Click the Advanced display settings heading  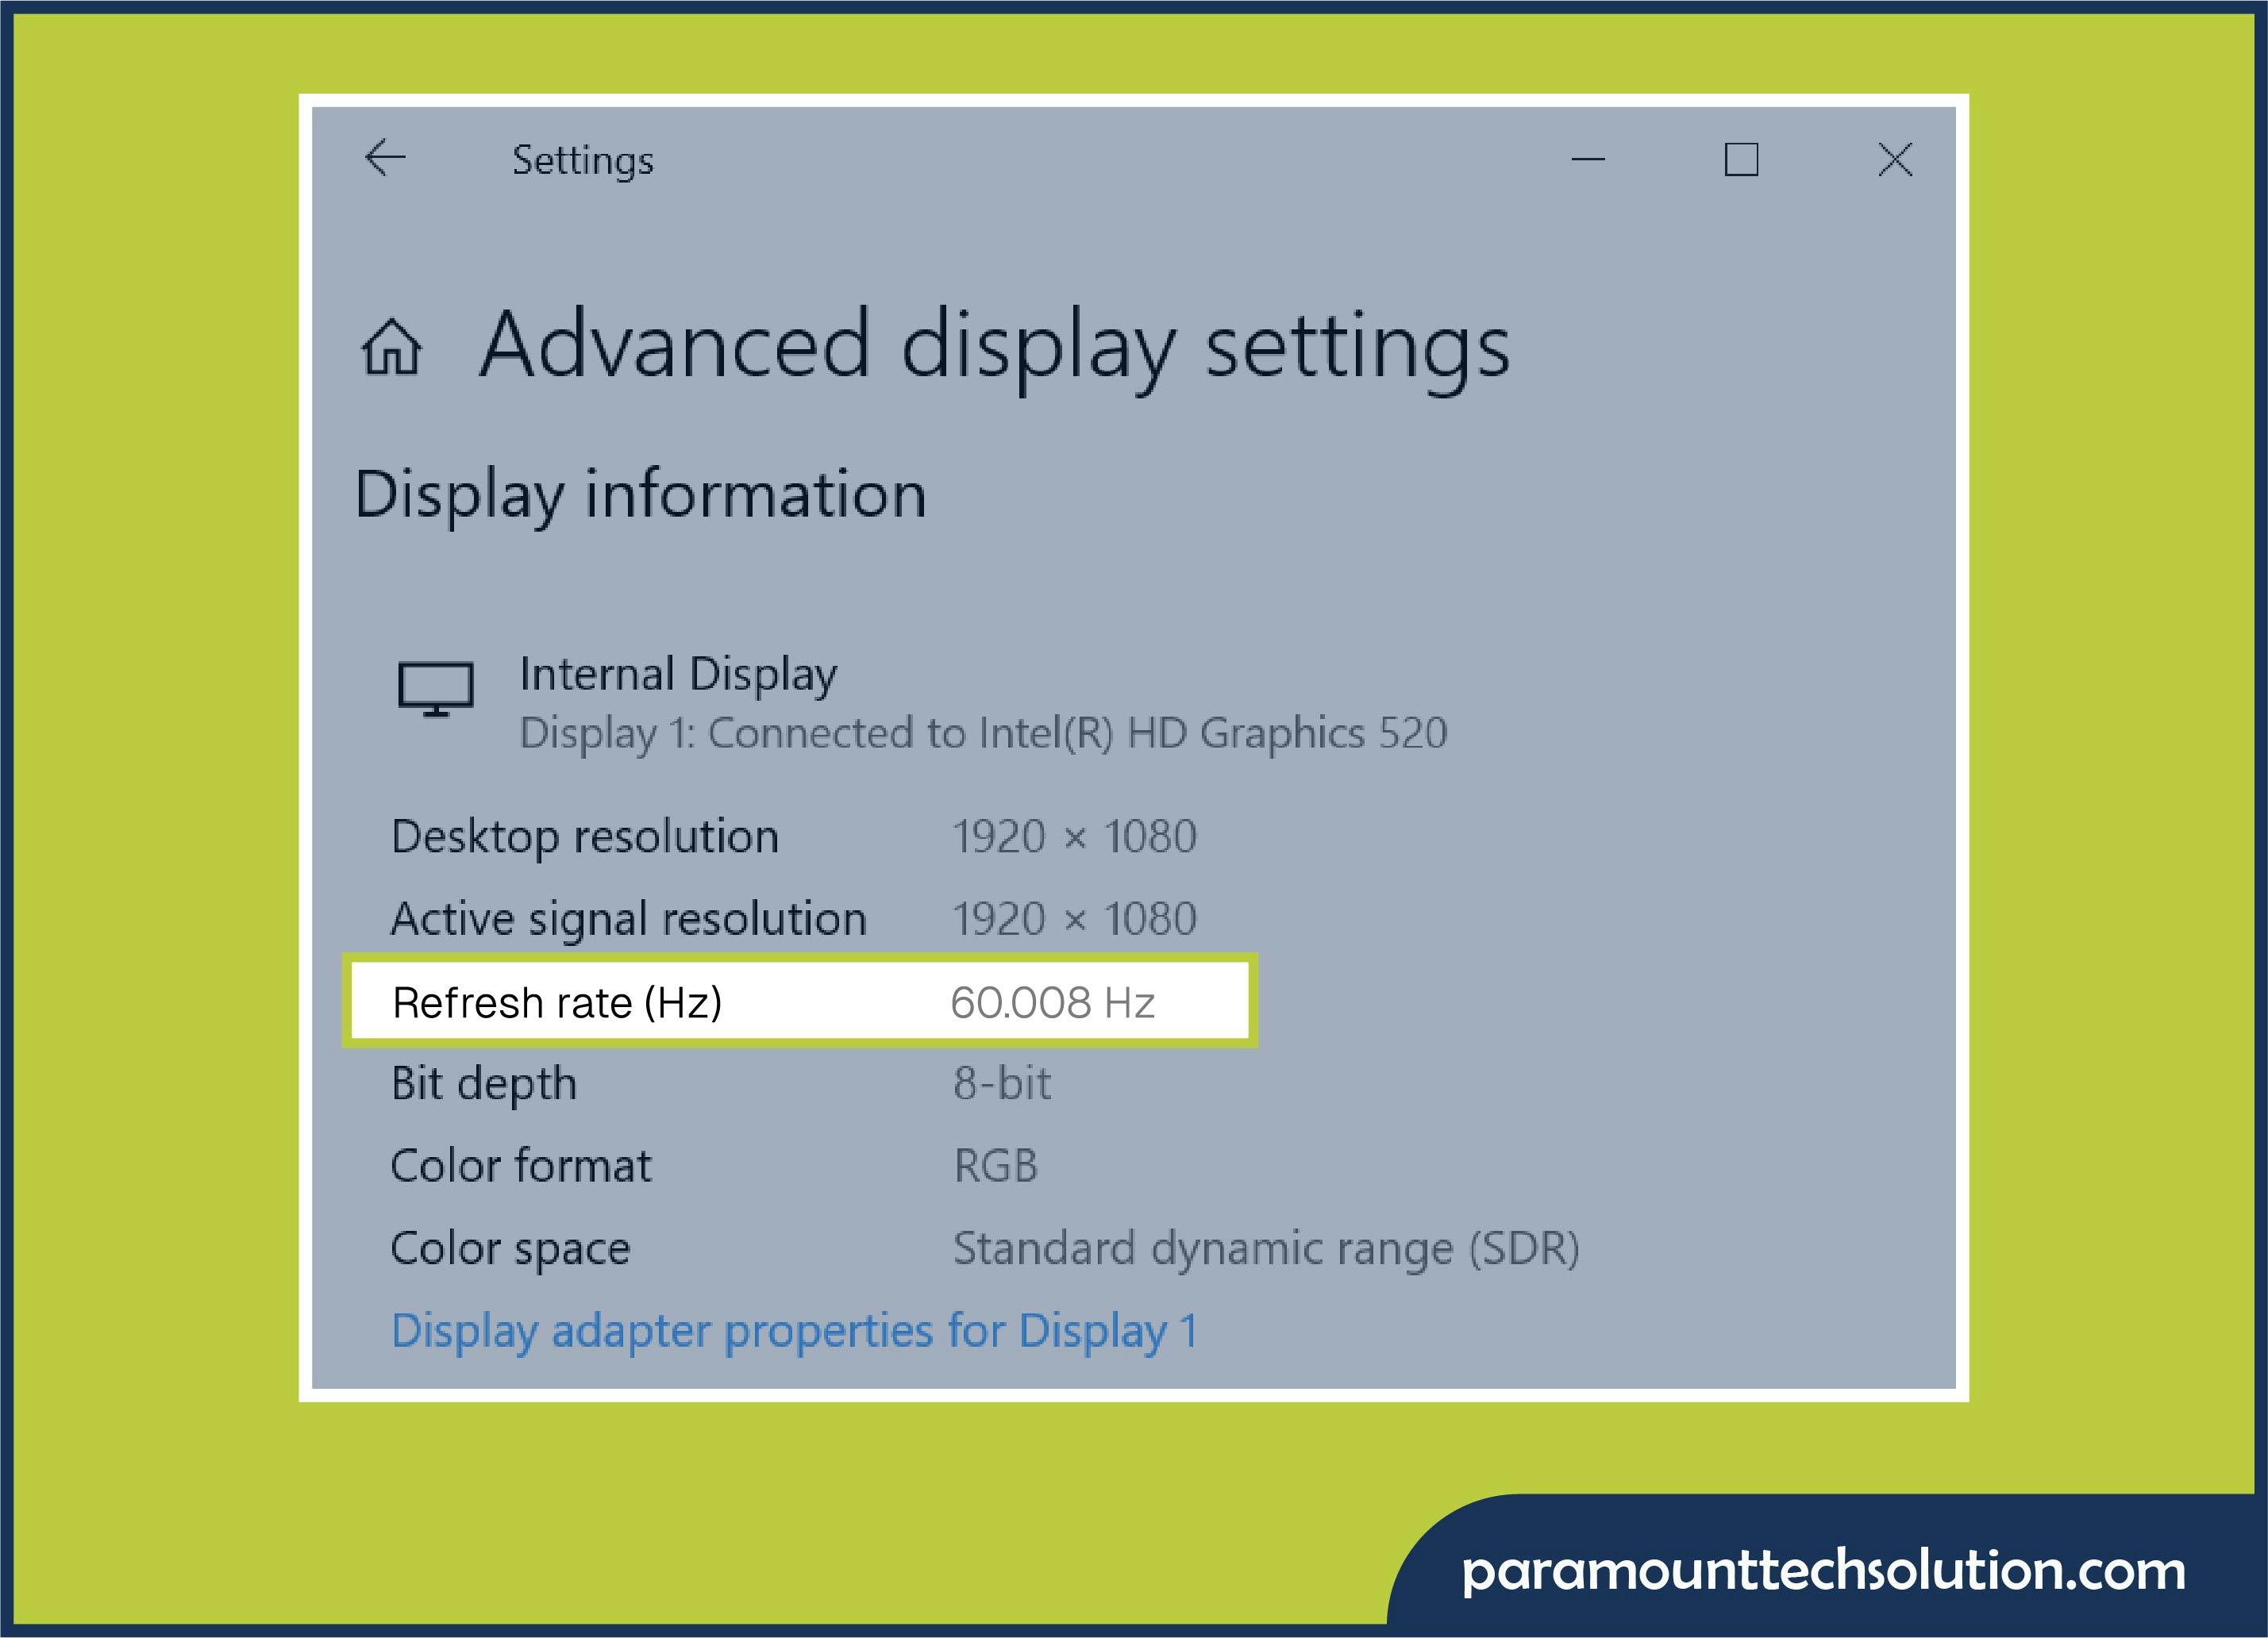pyautogui.click(x=994, y=346)
